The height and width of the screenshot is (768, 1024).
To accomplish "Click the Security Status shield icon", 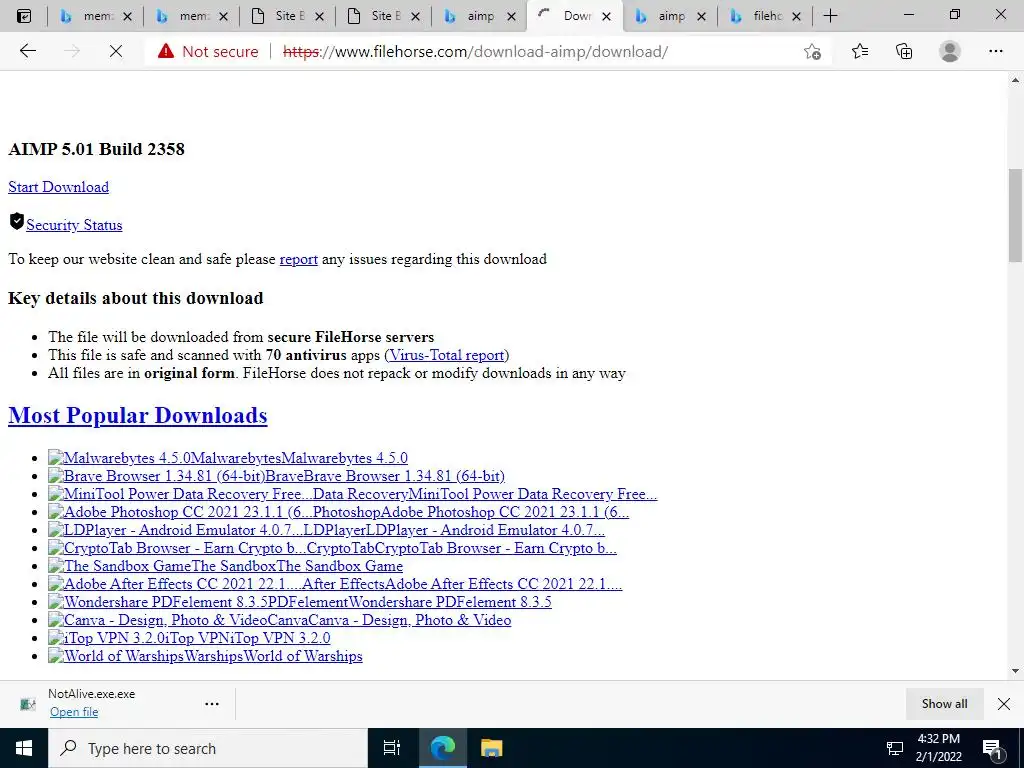I will coord(16,221).
